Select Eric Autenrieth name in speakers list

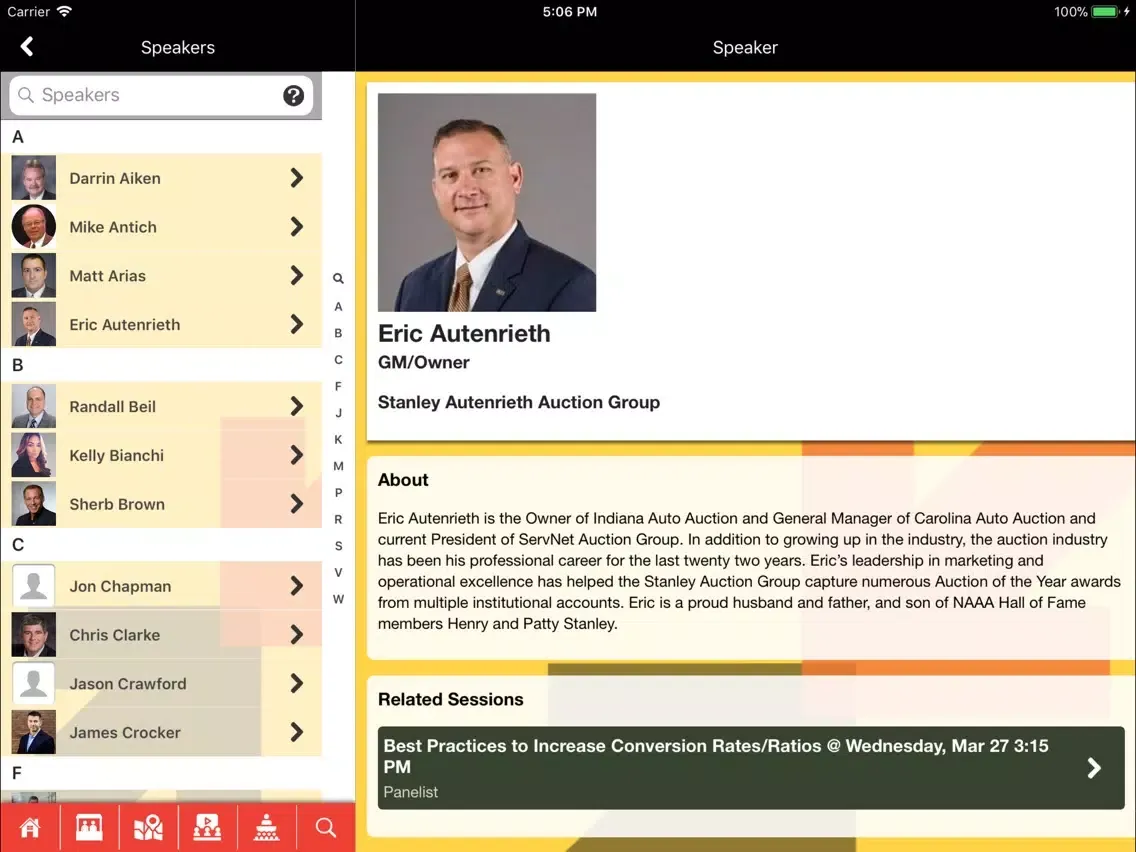[125, 325]
